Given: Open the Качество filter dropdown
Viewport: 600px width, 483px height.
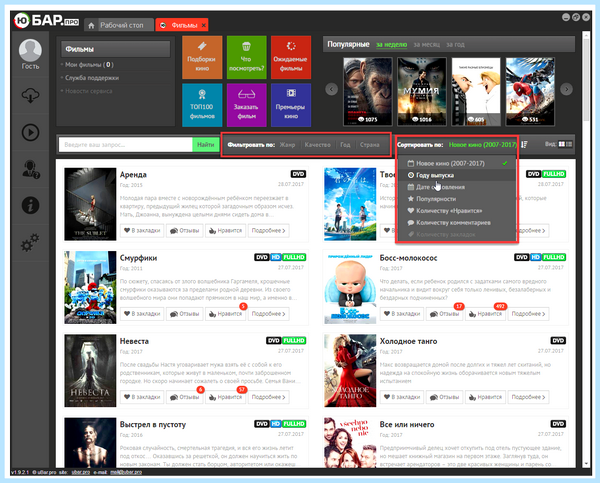Looking at the screenshot, I should point(318,145).
